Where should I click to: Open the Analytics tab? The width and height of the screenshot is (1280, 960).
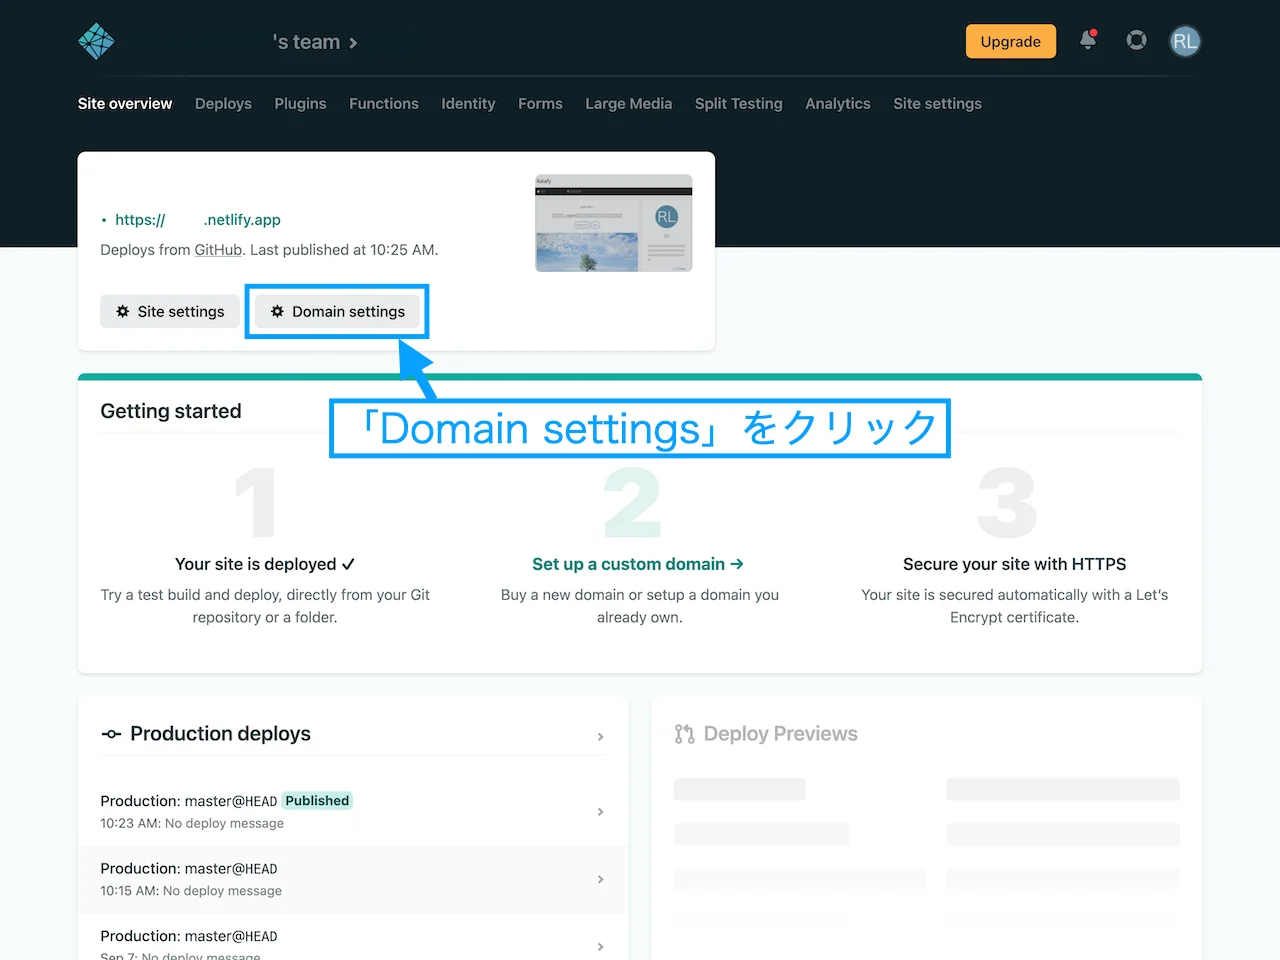click(837, 103)
